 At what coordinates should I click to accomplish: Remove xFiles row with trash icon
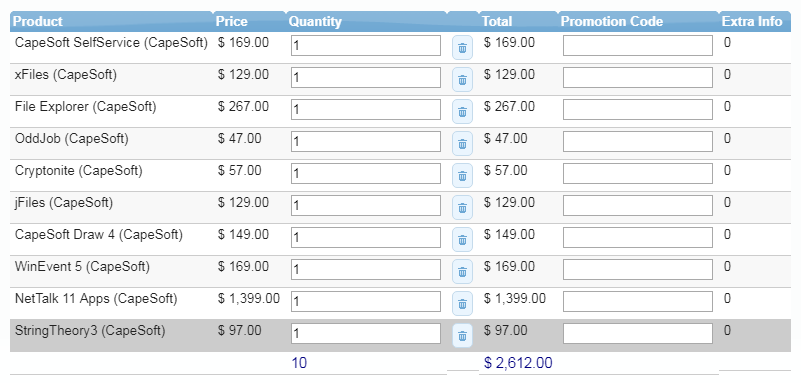pyautogui.click(x=462, y=80)
